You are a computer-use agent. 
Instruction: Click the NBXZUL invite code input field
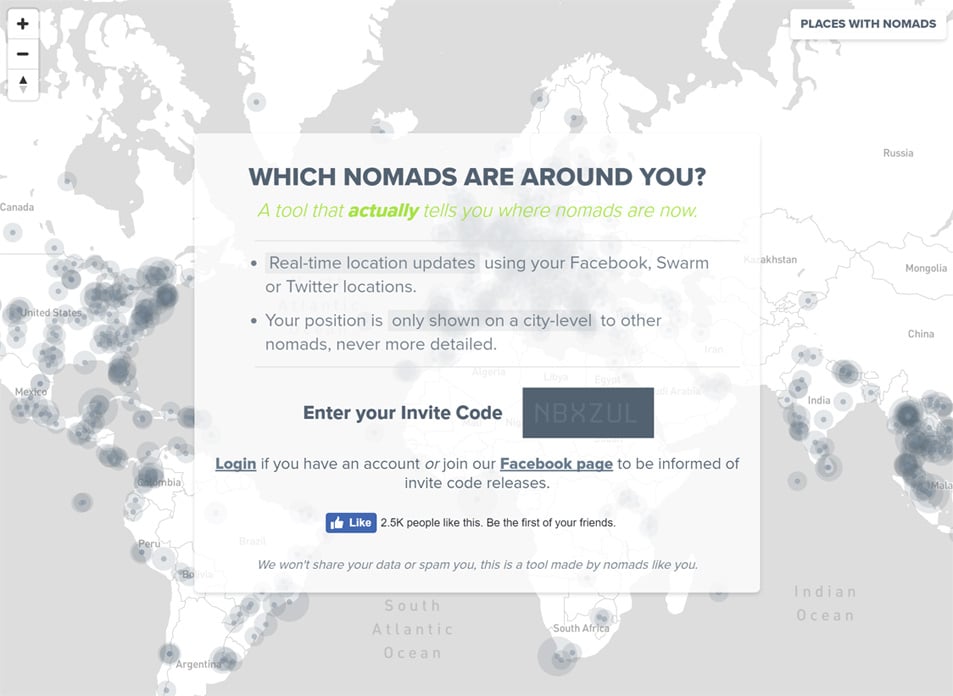click(x=585, y=412)
